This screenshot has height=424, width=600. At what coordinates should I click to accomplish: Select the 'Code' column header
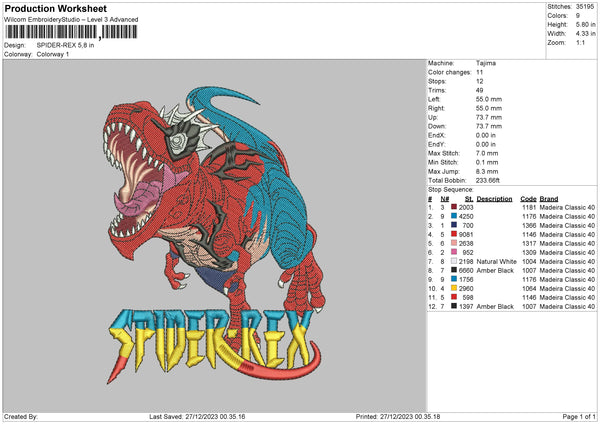click(x=528, y=199)
